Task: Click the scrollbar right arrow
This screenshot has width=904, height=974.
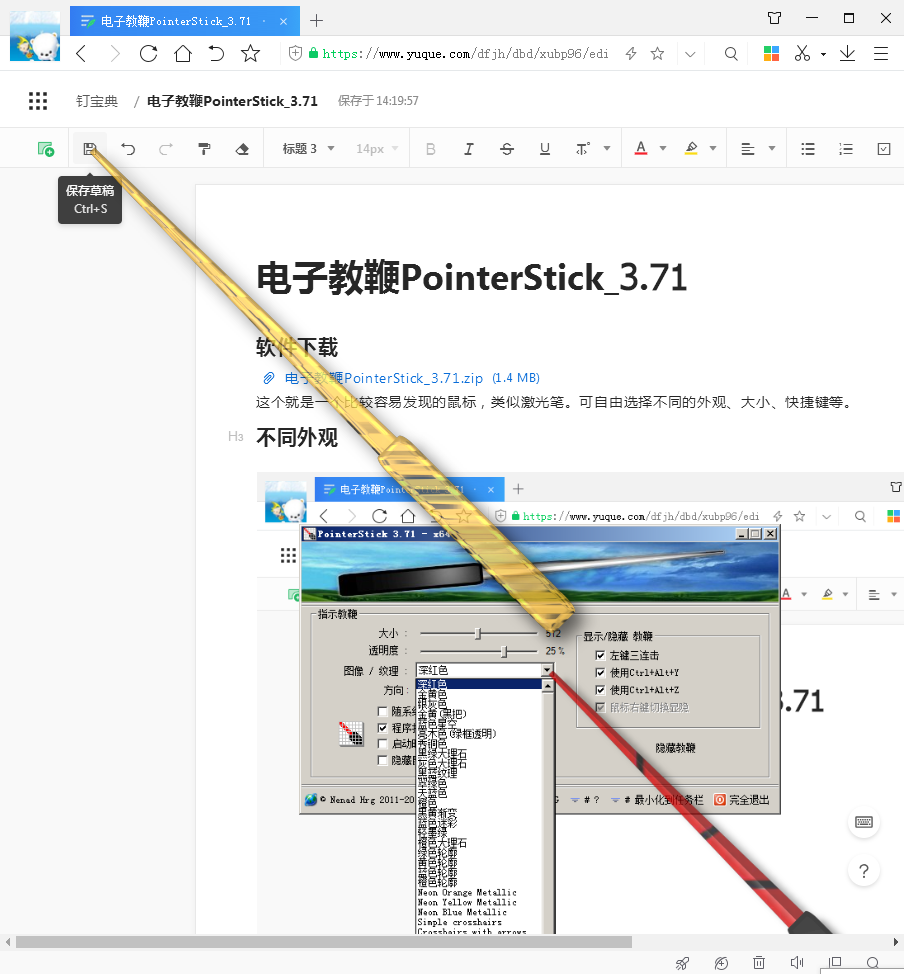Action: pos(896,942)
